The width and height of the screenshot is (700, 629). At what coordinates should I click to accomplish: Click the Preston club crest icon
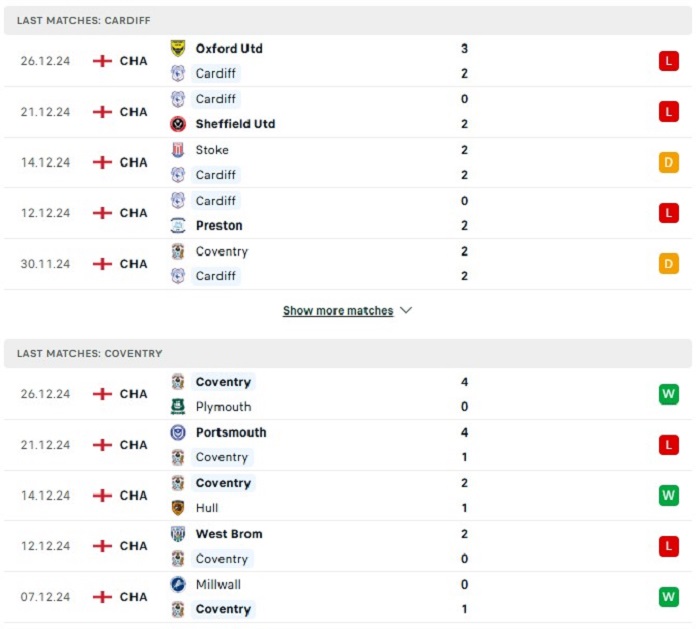pos(178,225)
